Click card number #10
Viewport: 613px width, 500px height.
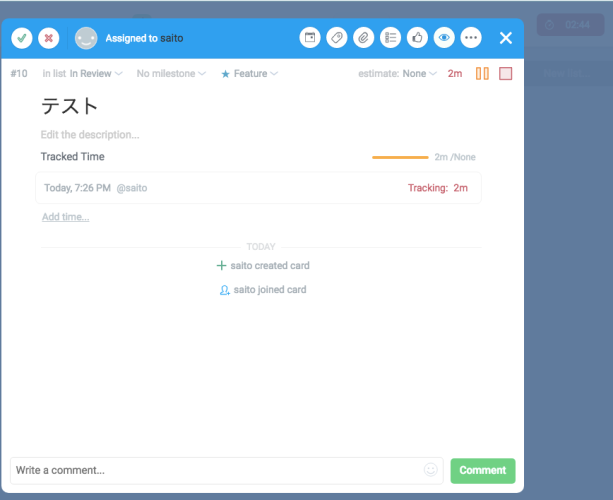click(19, 73)
